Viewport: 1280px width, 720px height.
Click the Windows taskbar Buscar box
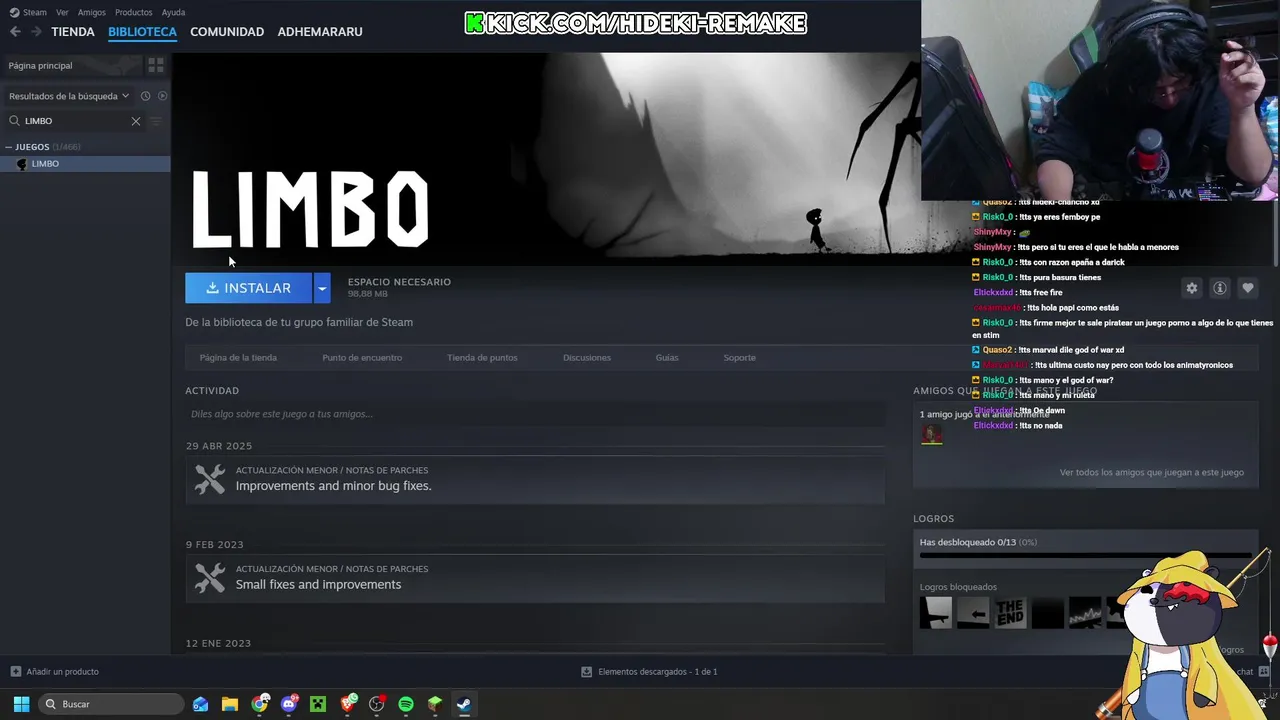click(112, 704)
